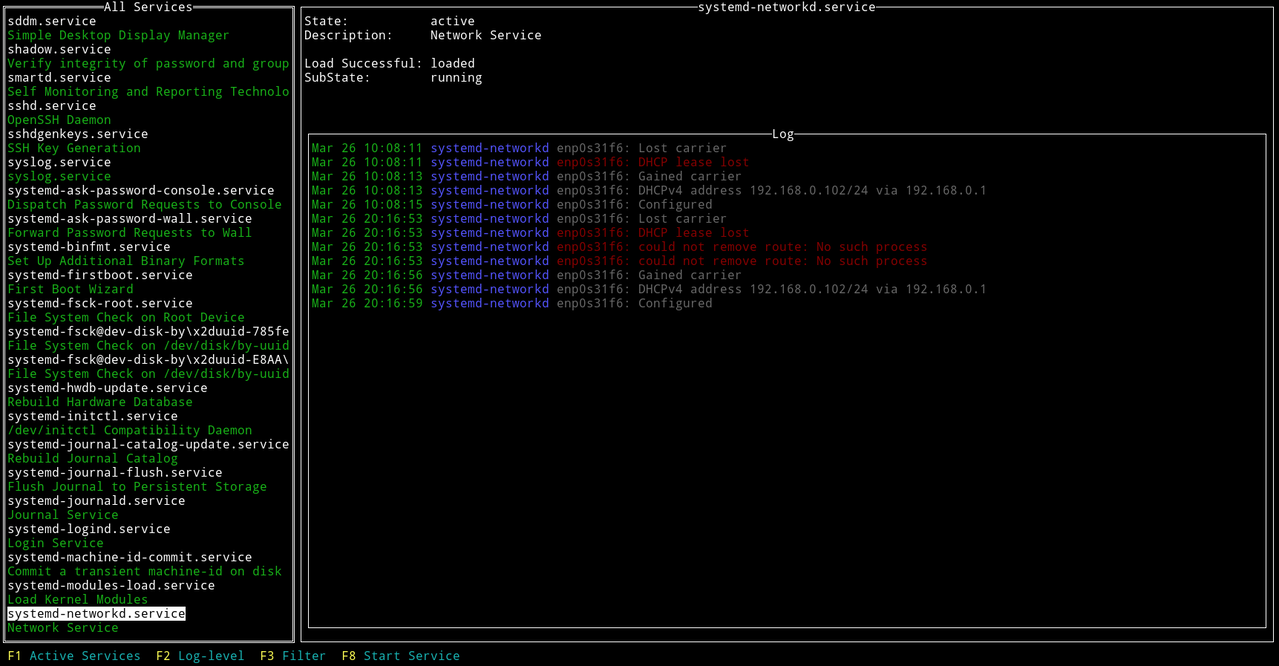The height and width of the screenshot is (666, 1279).
Task: Click "Commit a transient machine-id on disk"
Action: 145,571
